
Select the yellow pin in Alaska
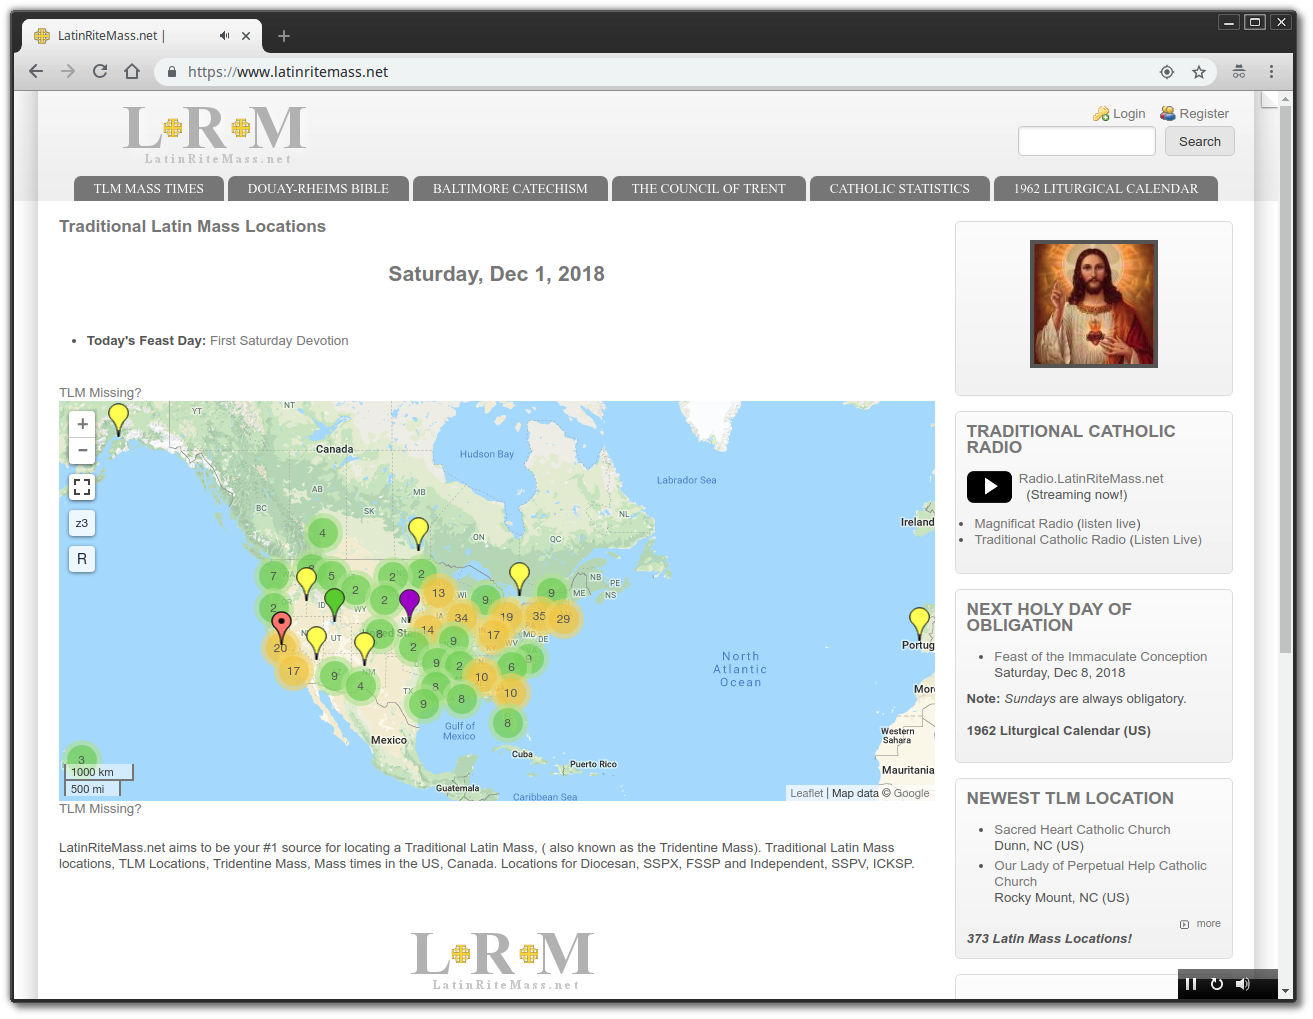coord(118,418)
